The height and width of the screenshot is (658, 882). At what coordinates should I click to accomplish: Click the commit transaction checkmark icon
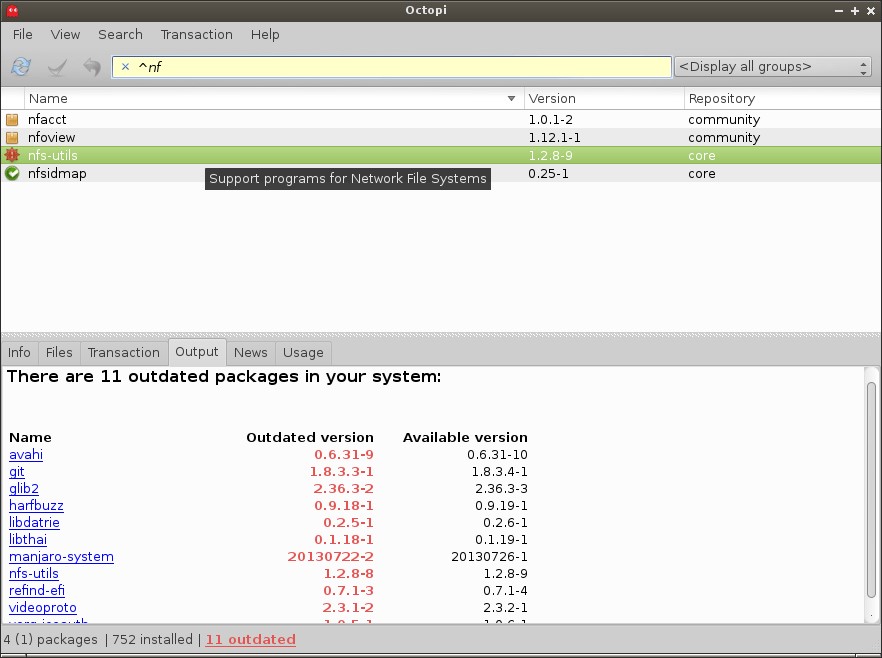pos(57,67)
